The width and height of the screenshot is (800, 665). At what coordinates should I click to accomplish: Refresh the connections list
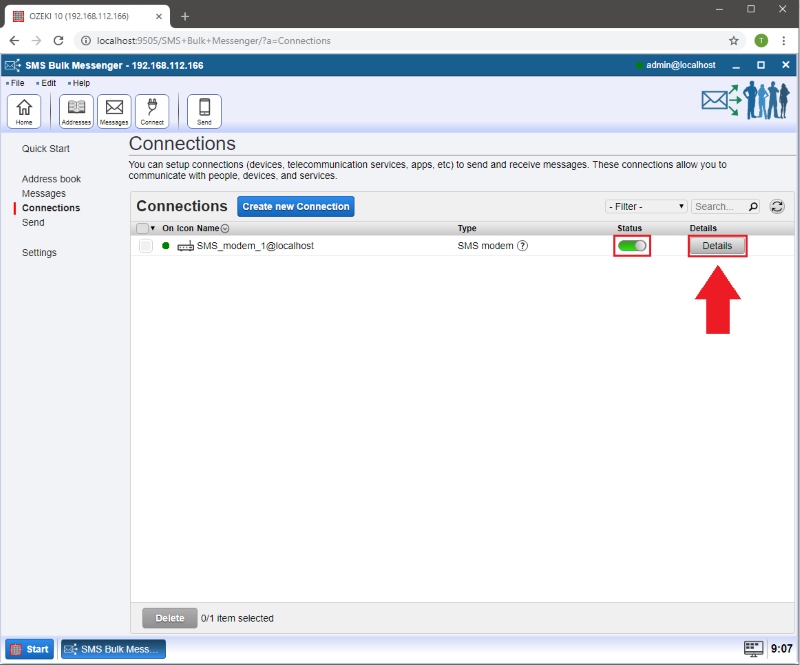[x=777, y=206]
